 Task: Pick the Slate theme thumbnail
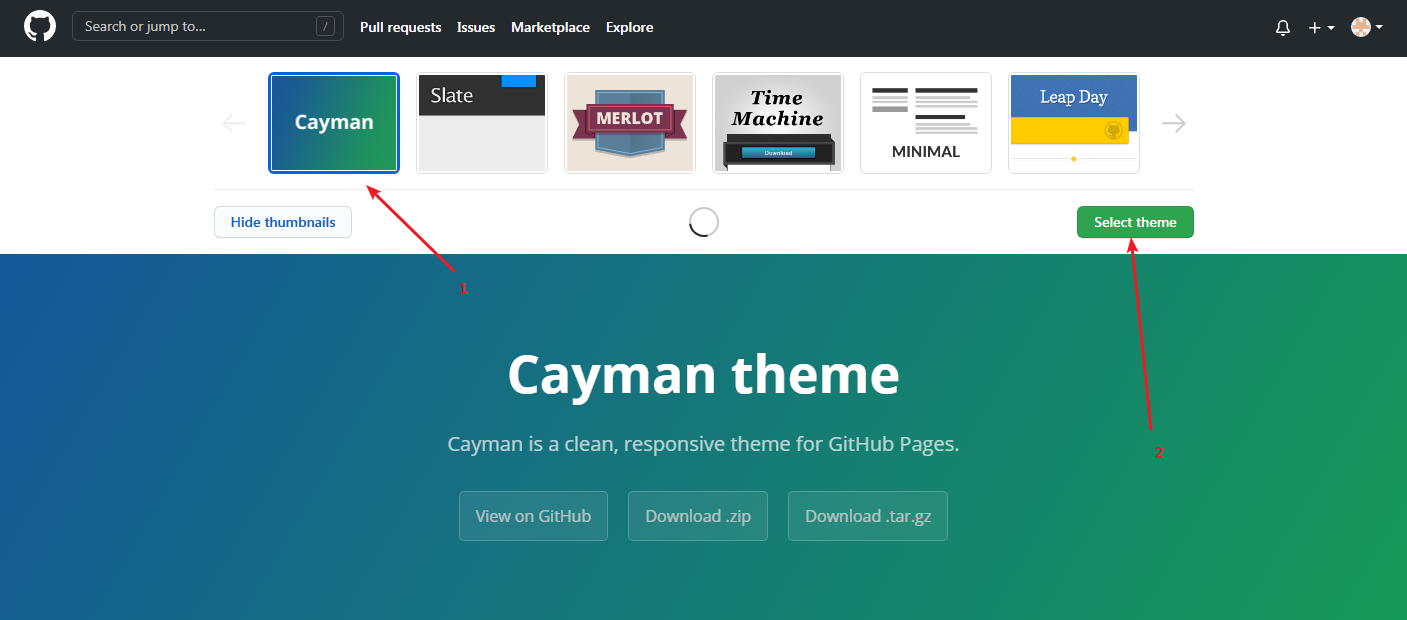pos(482,123)
